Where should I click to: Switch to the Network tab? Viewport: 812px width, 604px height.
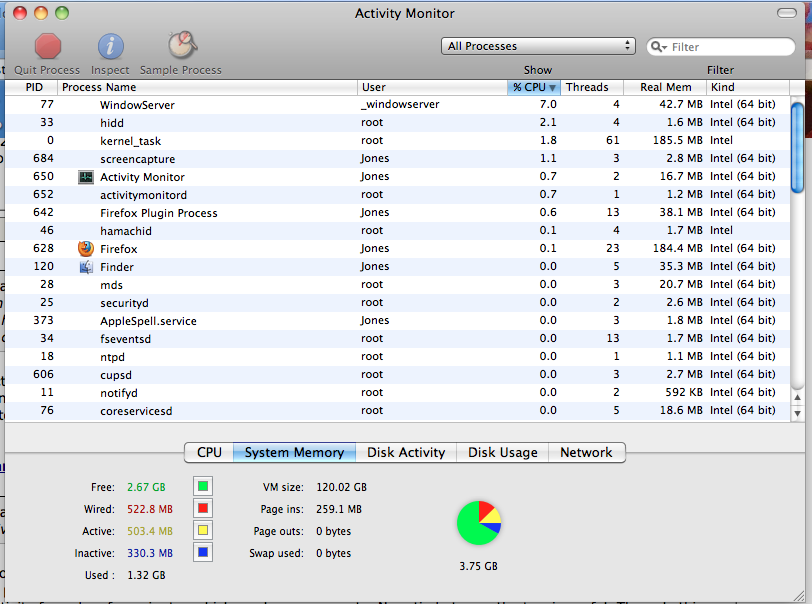click(x=586, y=452)
